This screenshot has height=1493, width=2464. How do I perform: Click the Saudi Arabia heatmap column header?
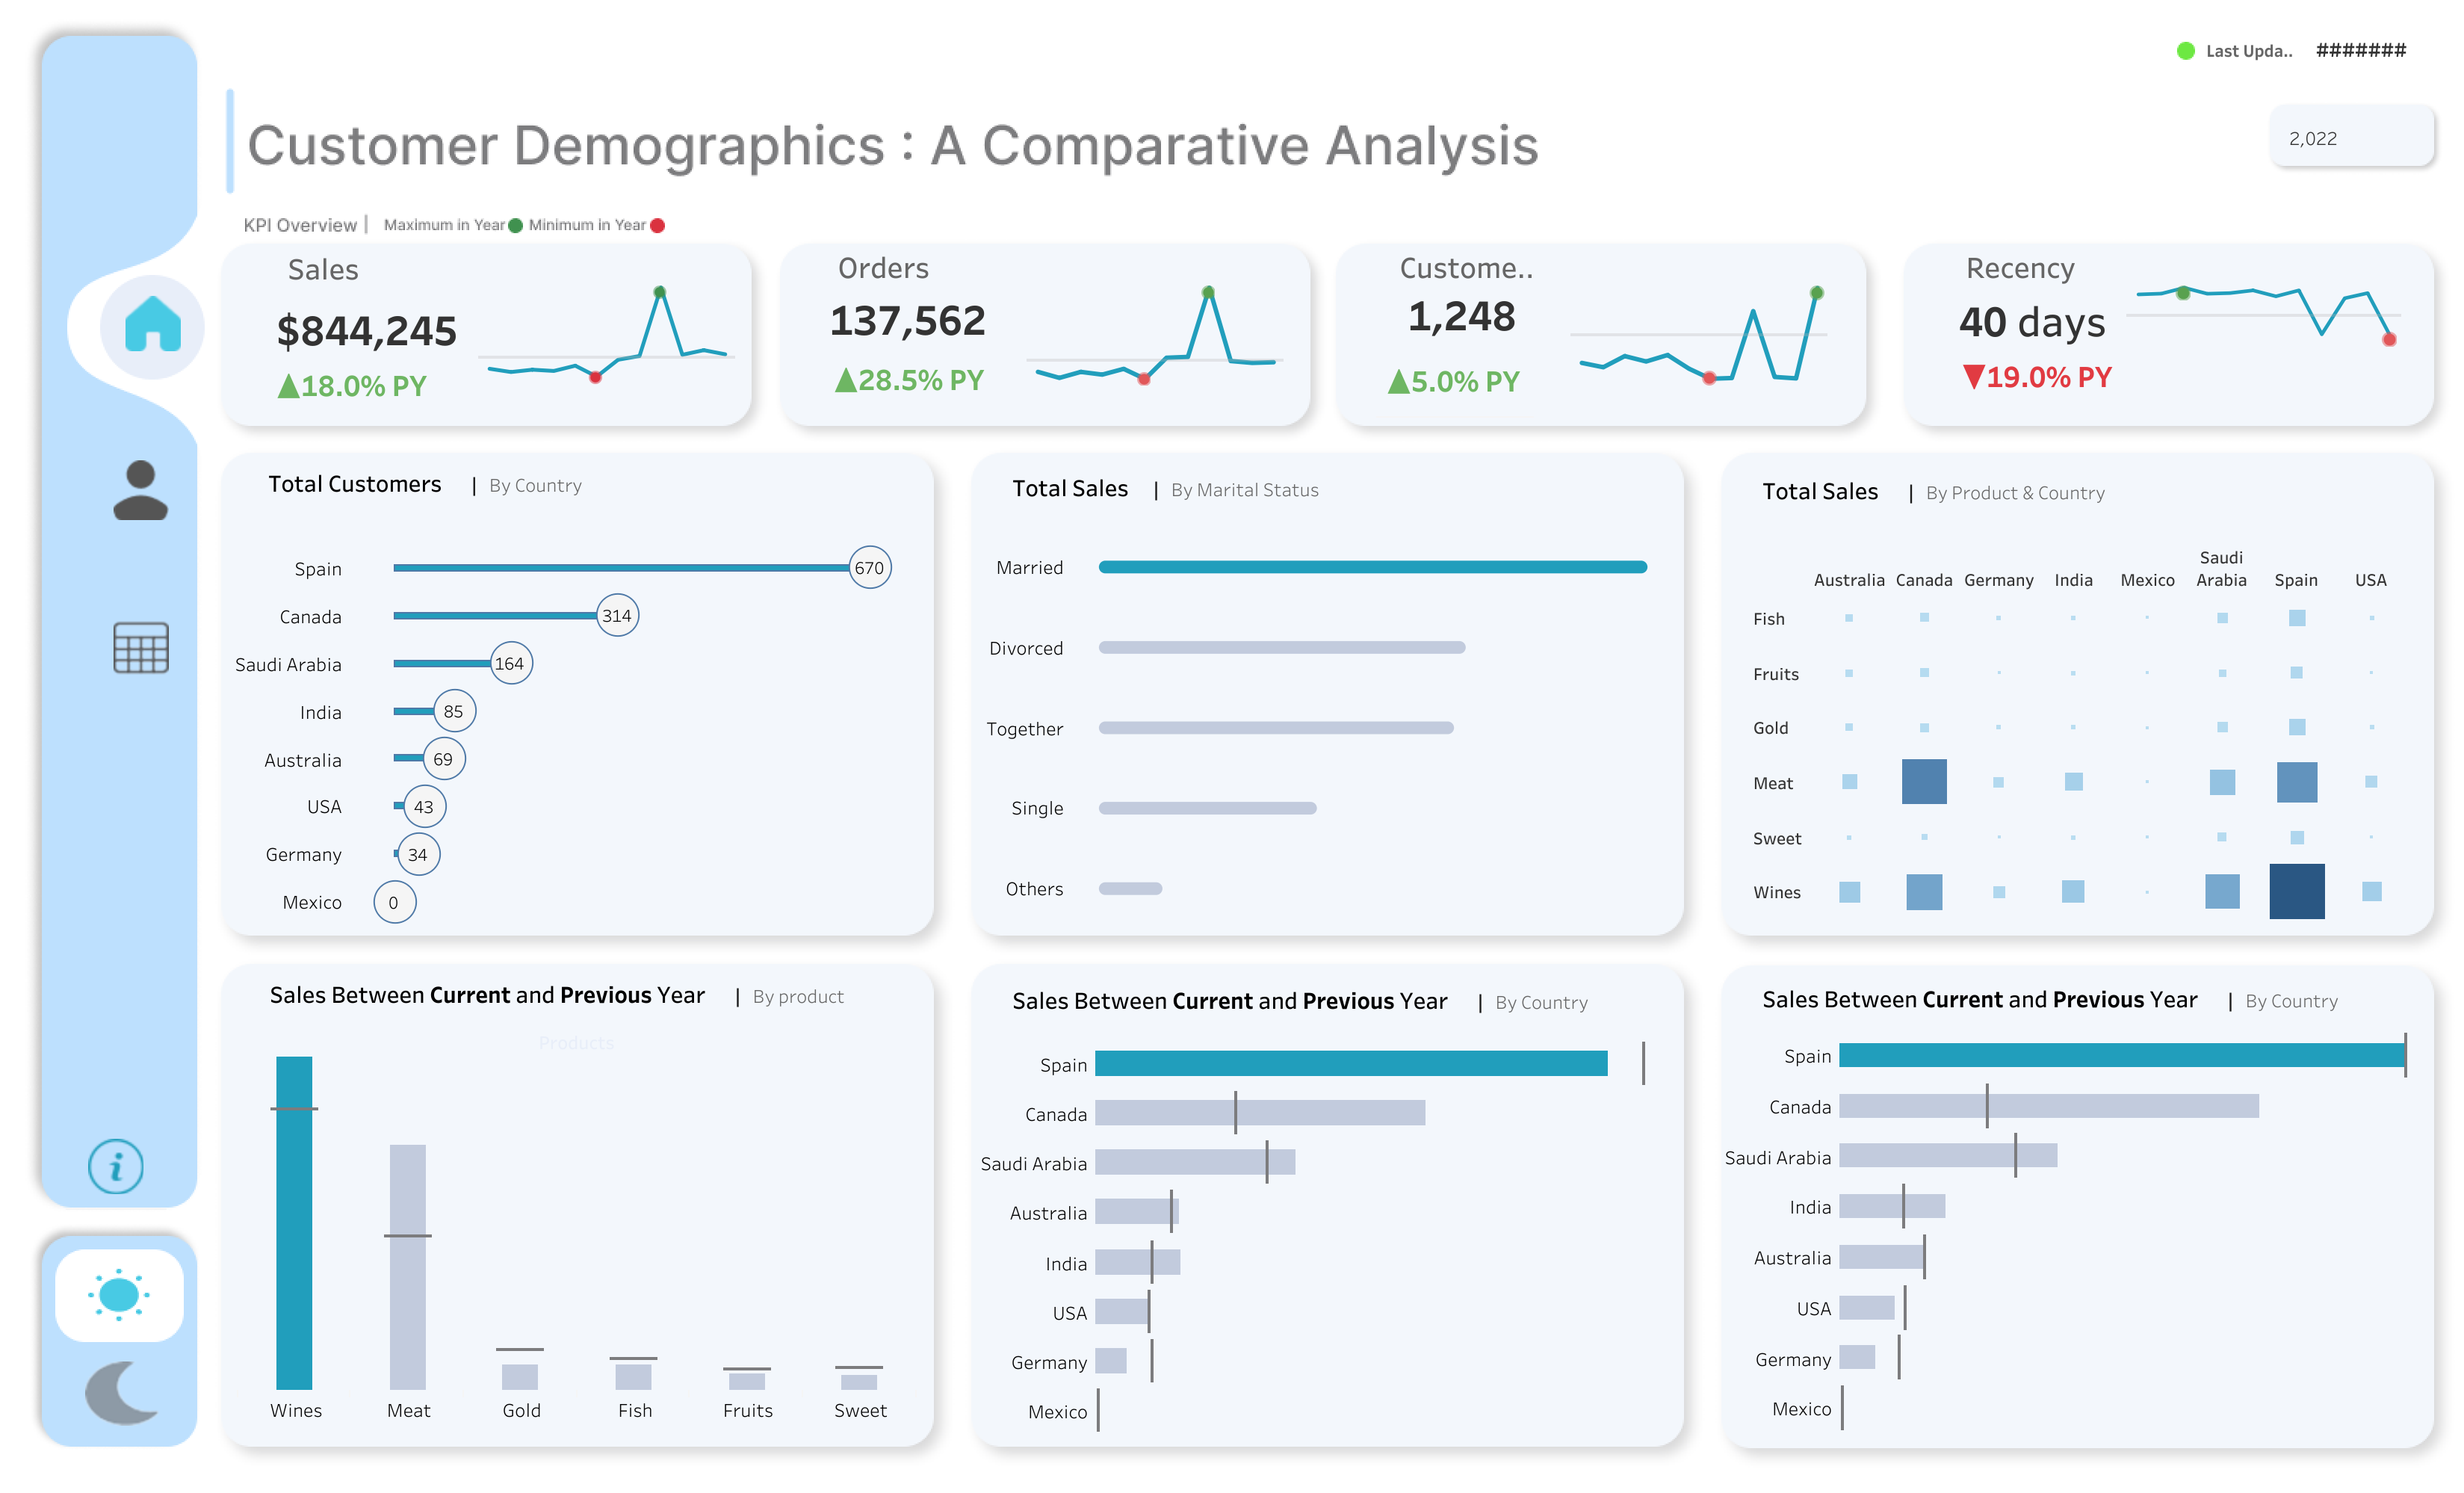[x=2221, y=568]
